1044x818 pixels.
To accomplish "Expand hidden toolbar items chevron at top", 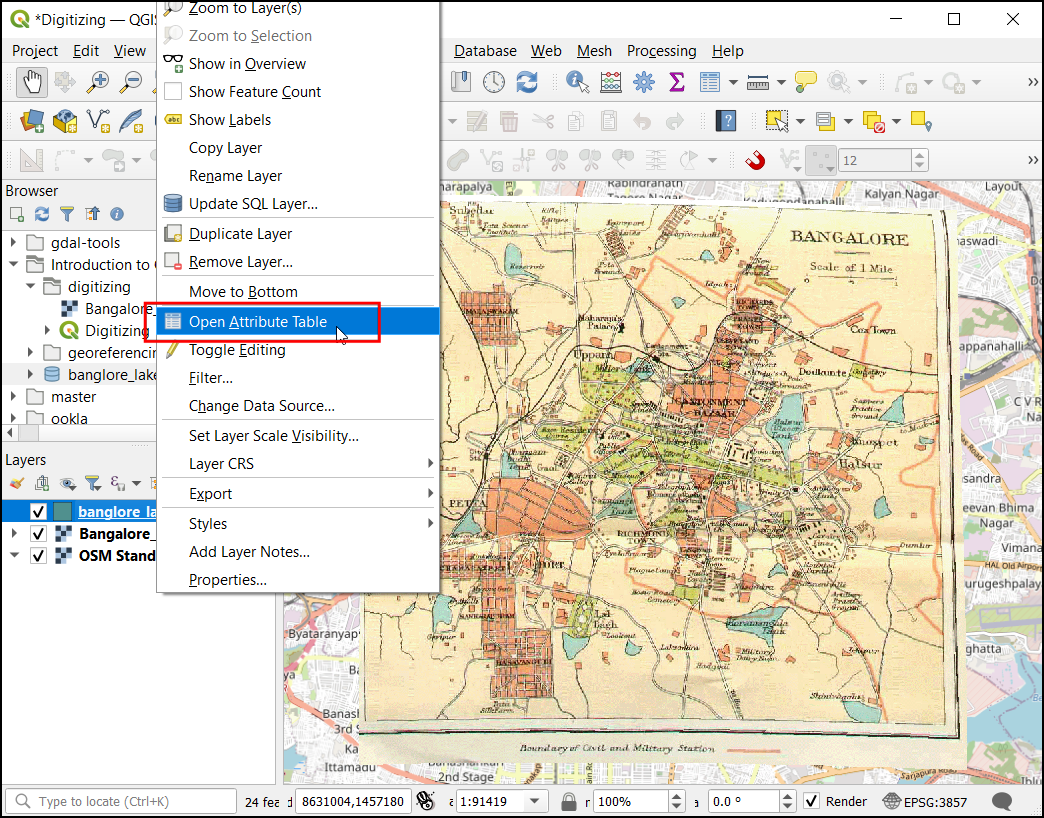I will 1033,83.
